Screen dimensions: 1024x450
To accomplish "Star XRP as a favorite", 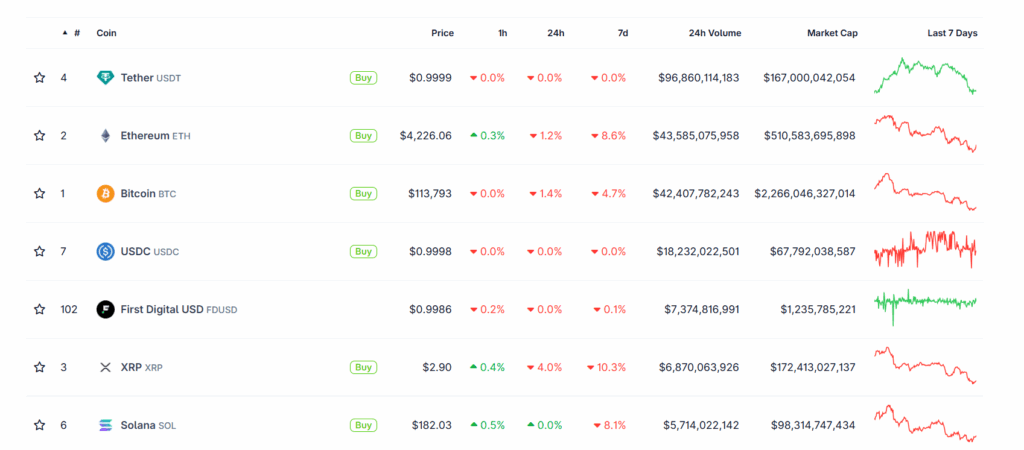I will (39, 367).
